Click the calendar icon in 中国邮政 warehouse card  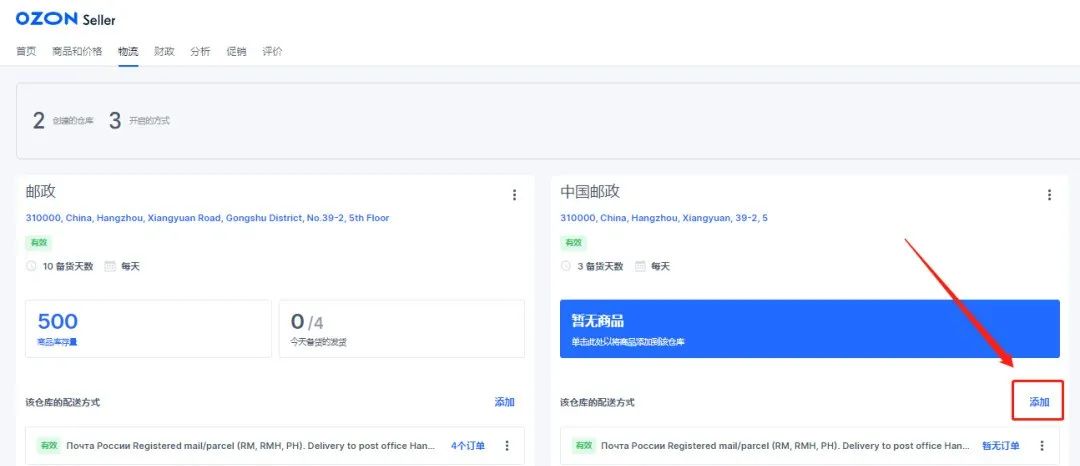640,266
